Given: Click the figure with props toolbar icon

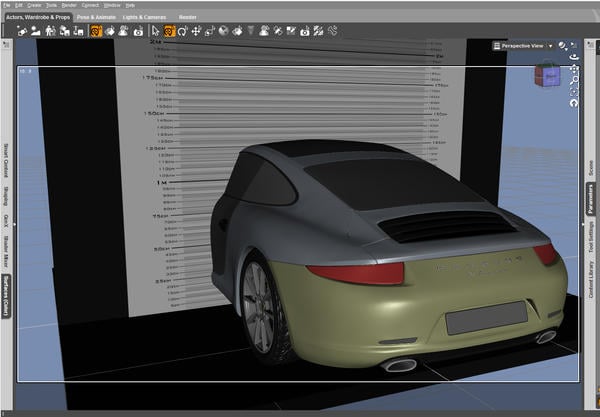Looking at the screenshot, I should 64,31.
